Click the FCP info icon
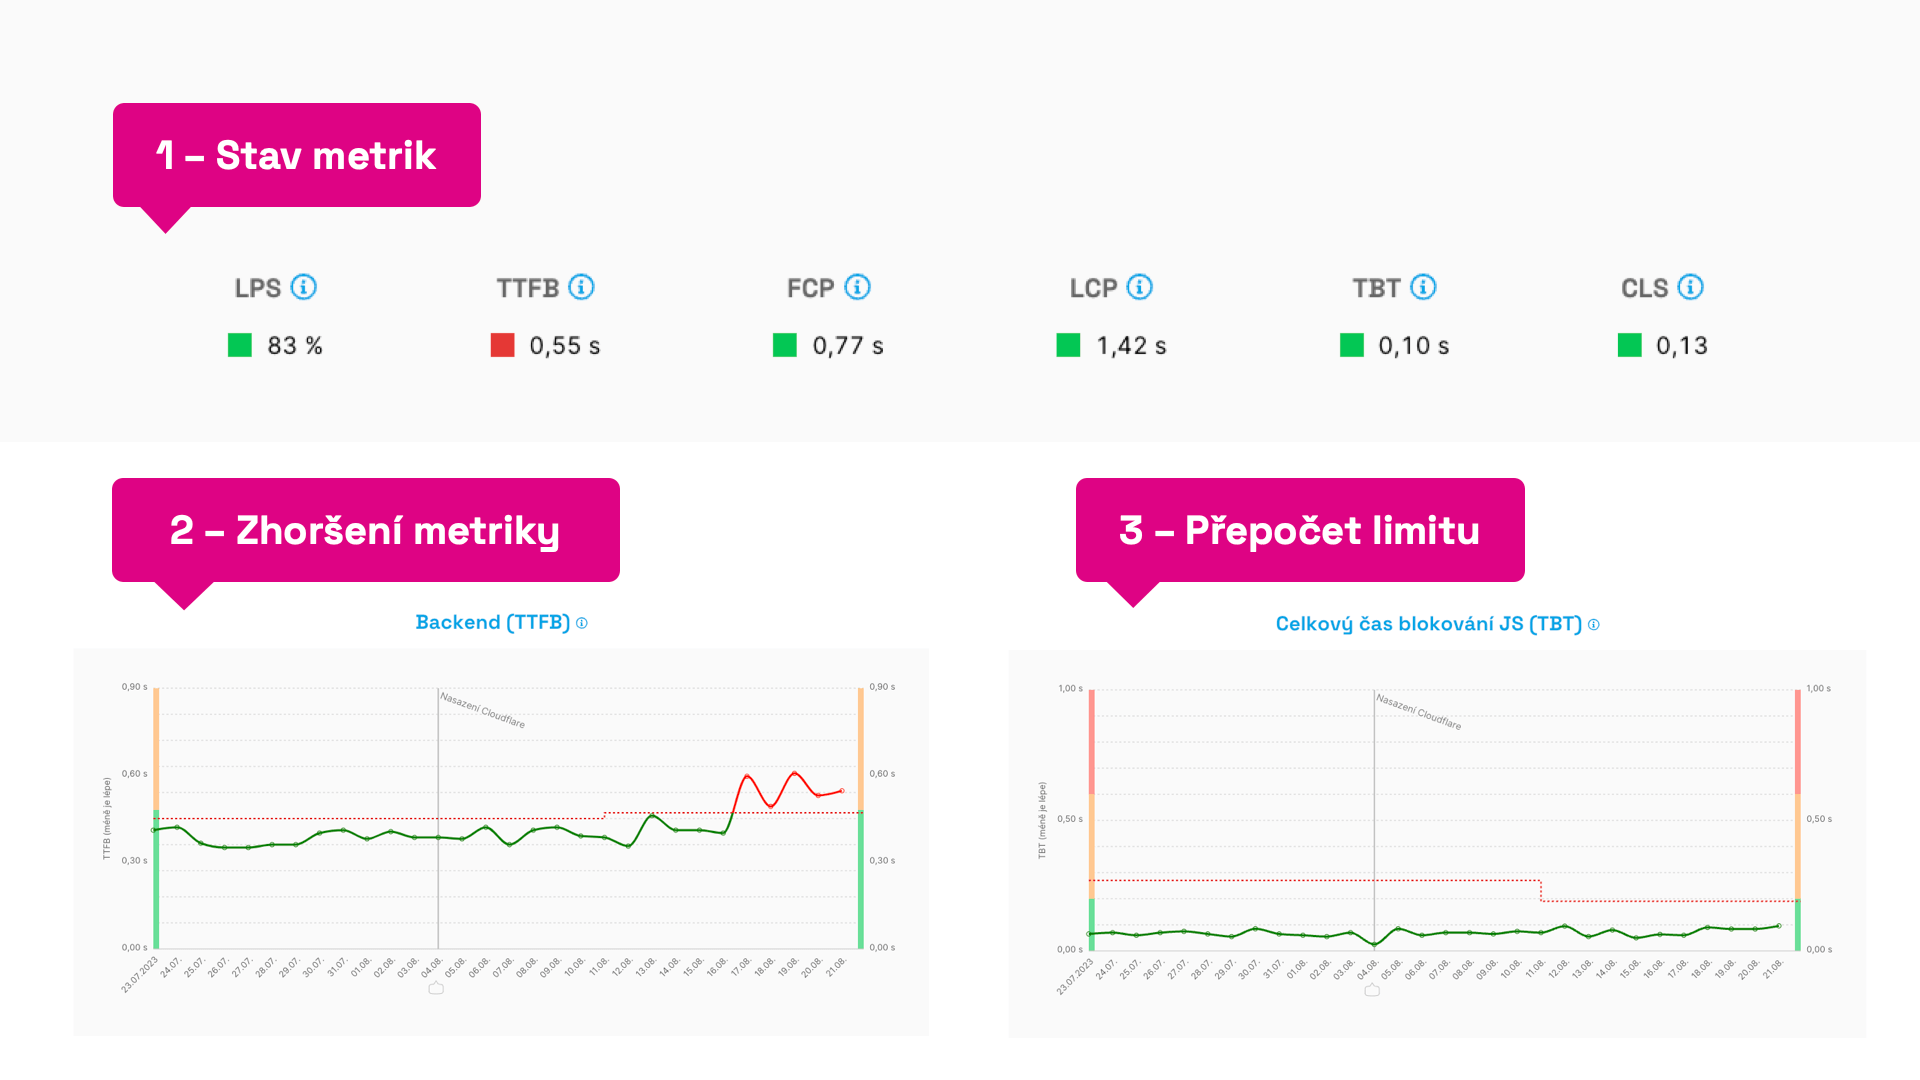This screenshot has height=1080, width=1920. click(x=857, y=288)
